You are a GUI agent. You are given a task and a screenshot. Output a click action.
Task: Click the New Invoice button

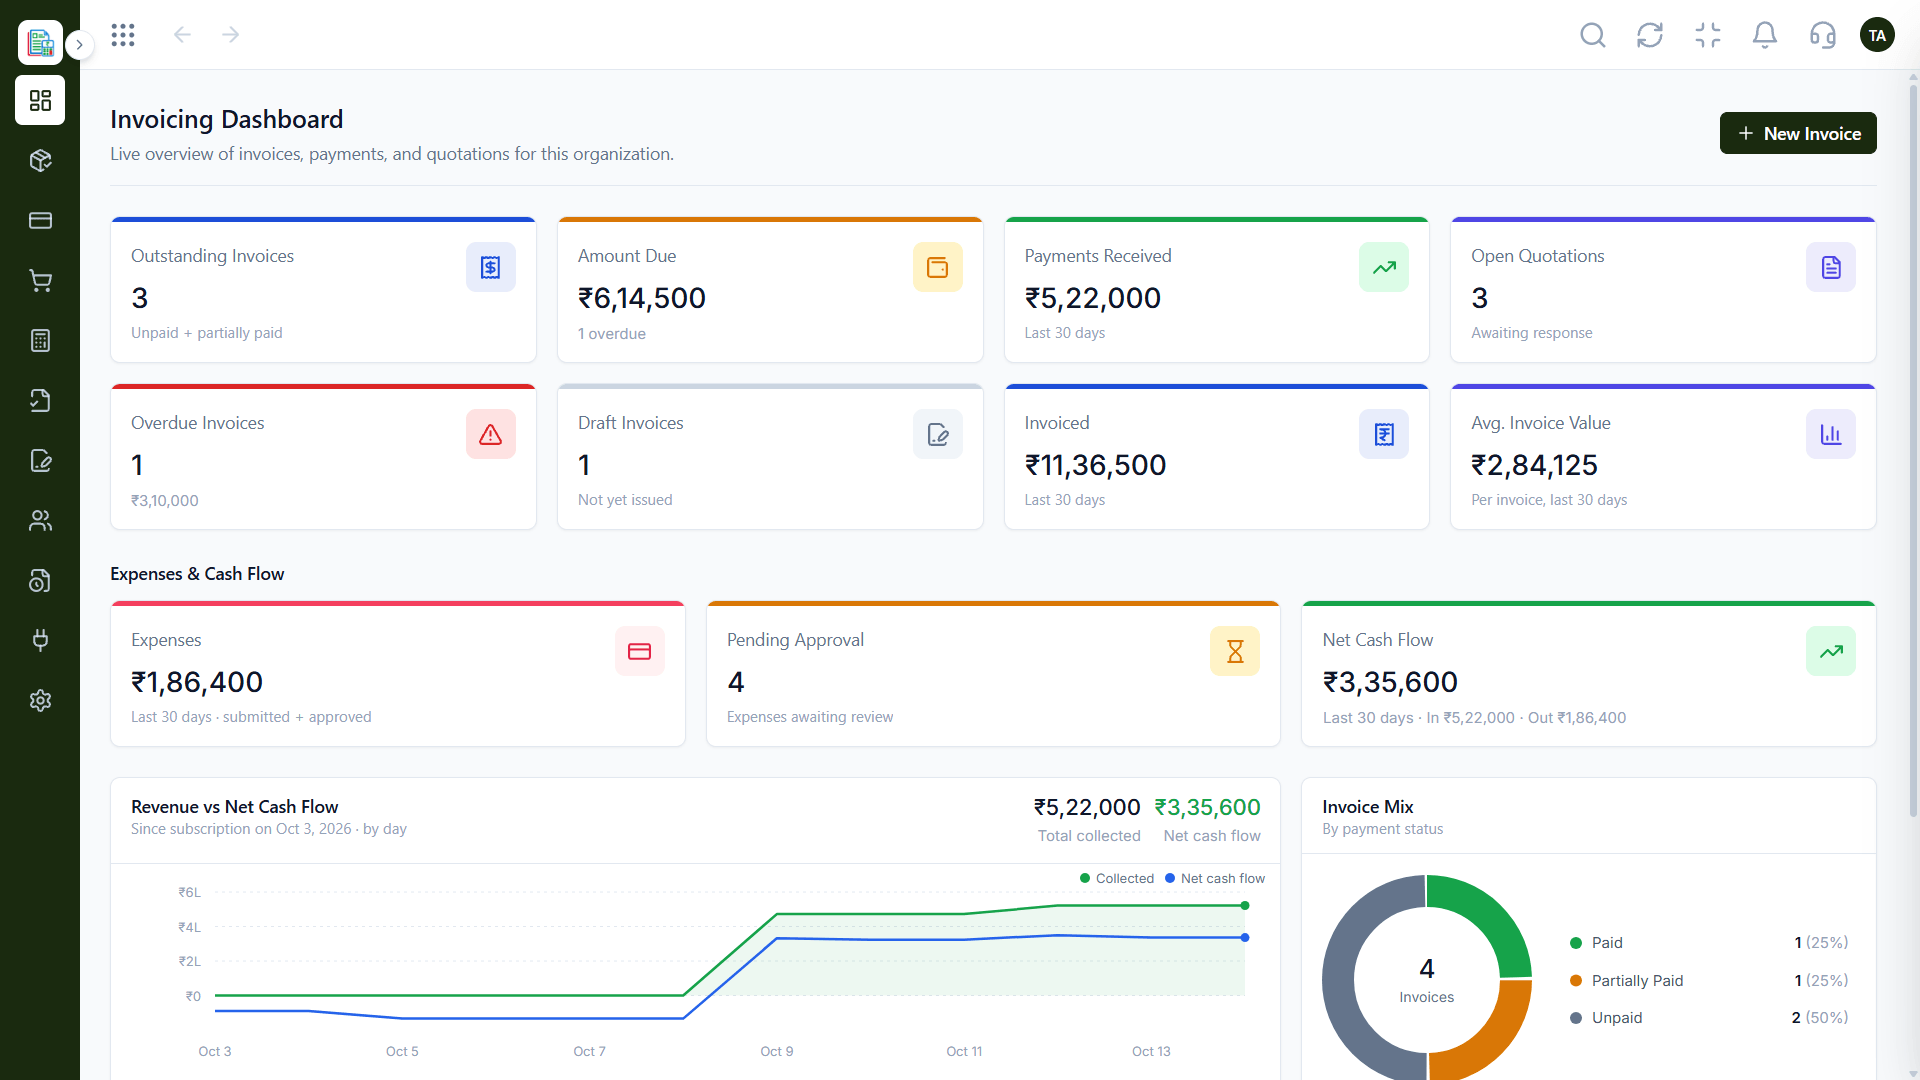(1798, 133)
